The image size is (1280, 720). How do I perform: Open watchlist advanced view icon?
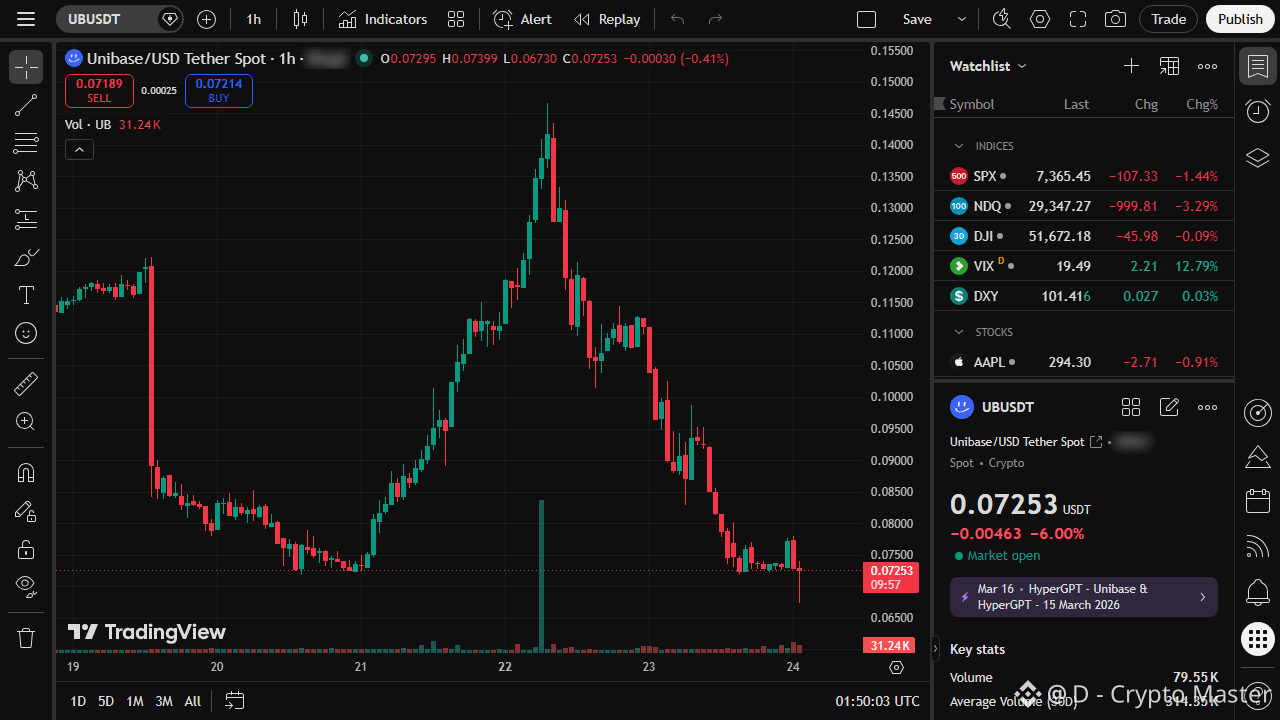coord(1169,66)
